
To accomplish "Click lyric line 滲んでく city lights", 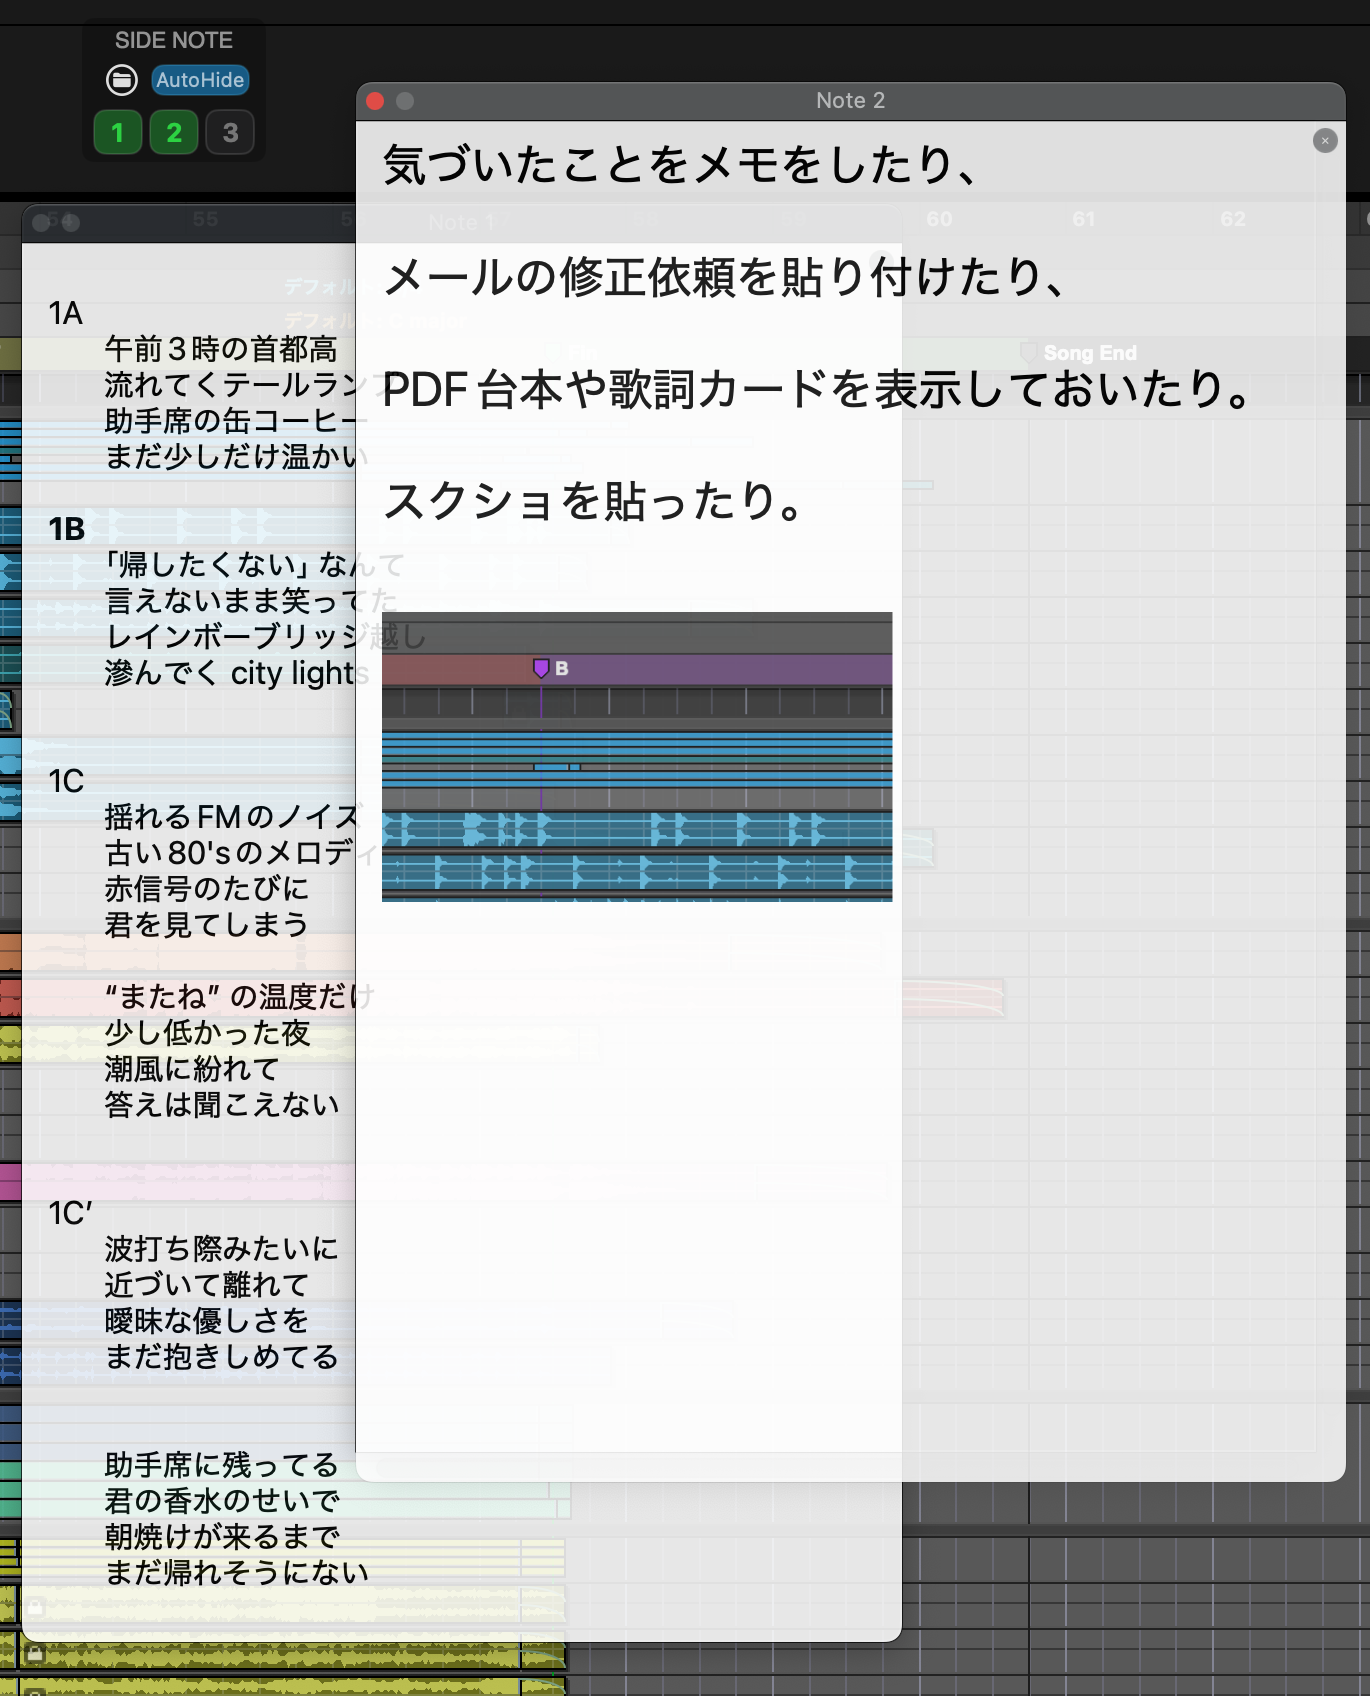I will click(237, 673).
